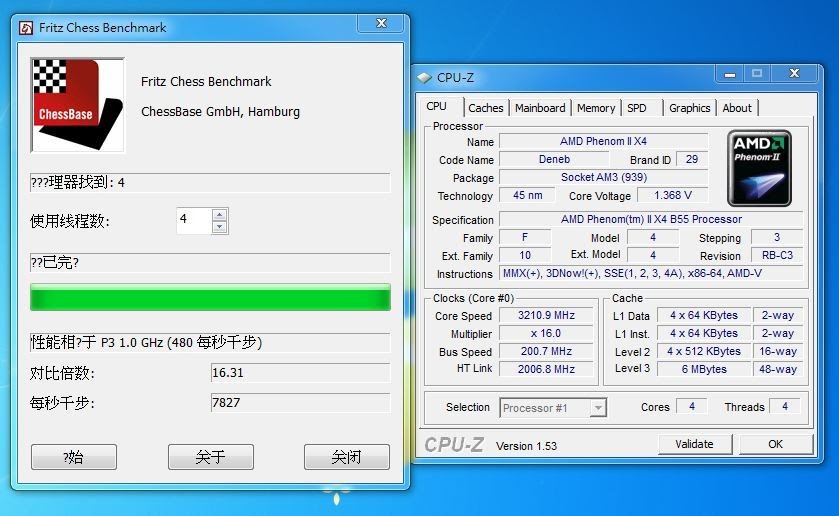Click Validate in CPU-Z

(695, 444)
